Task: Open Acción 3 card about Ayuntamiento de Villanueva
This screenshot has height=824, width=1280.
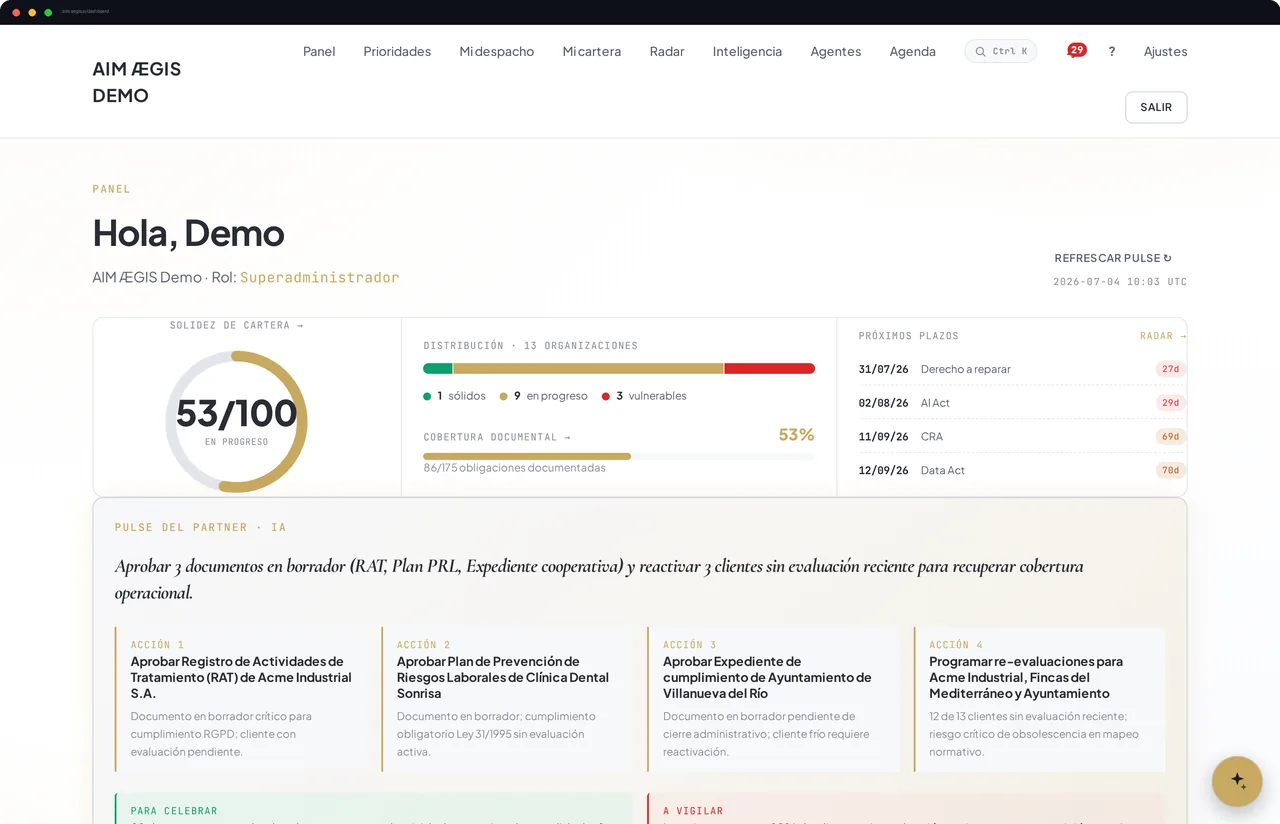Action: click(774, 699)
